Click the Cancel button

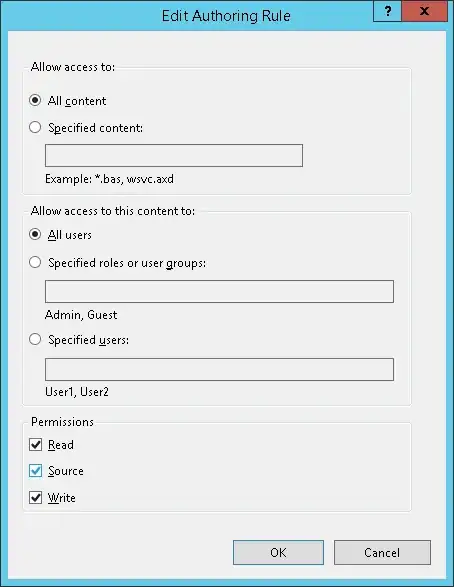(x=382, y=553)
